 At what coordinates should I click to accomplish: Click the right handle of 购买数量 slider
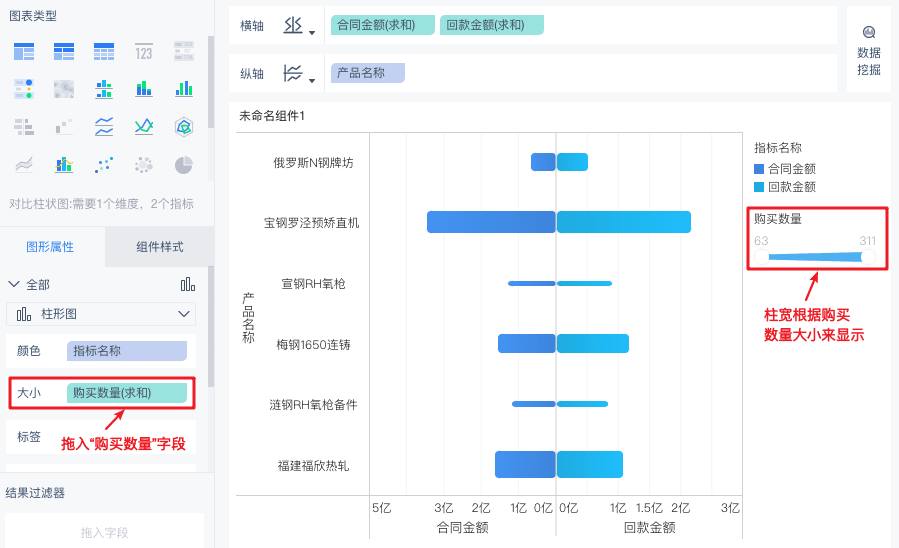tap(868, 256)
